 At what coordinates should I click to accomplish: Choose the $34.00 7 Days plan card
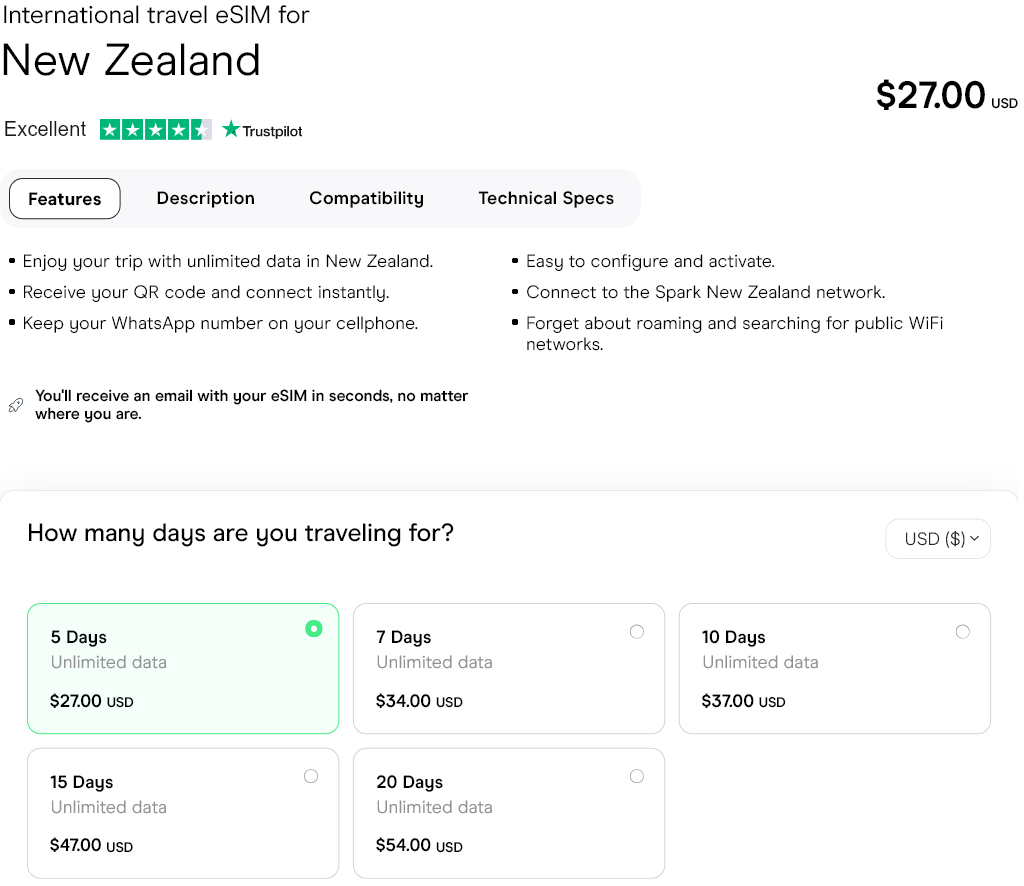click(x=508, y=668)
